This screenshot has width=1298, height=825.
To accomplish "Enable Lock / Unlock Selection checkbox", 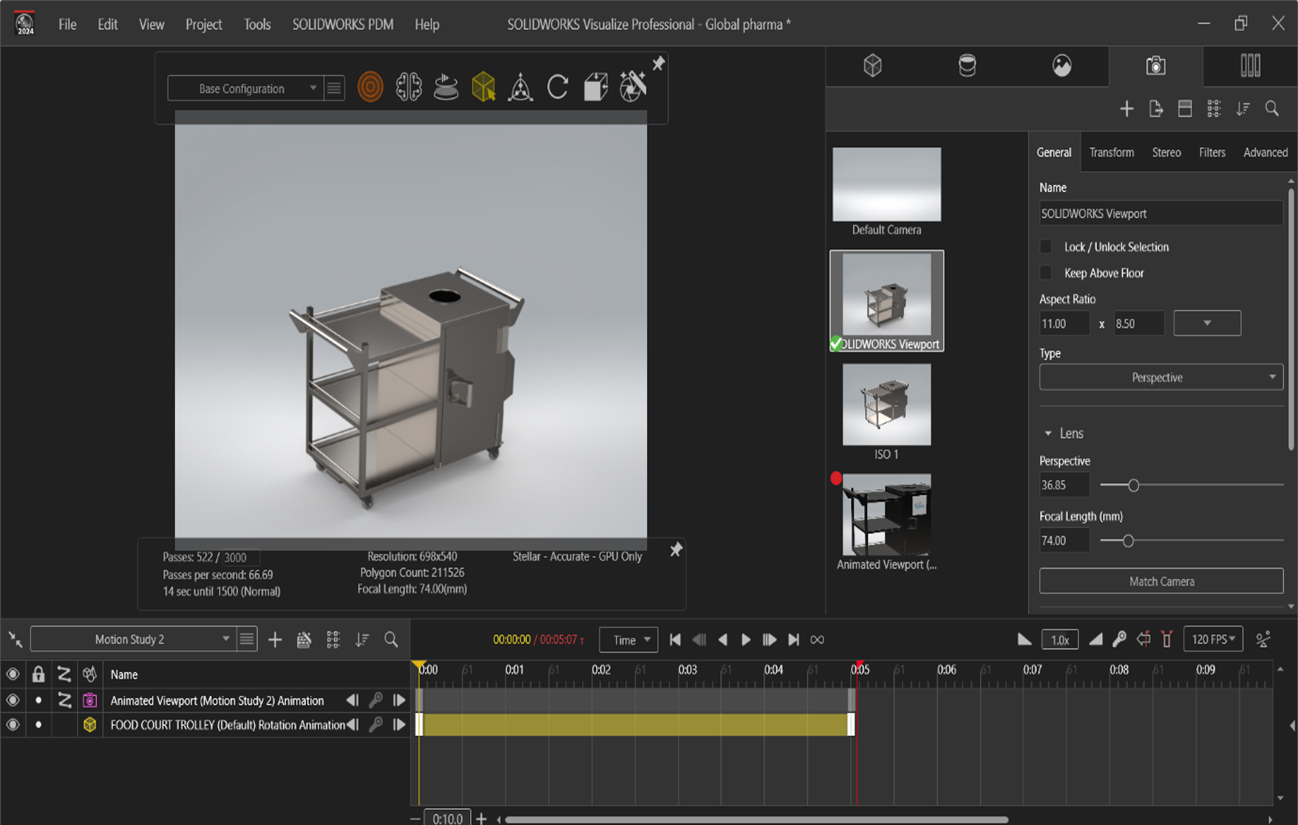I will click(1046, 247).
